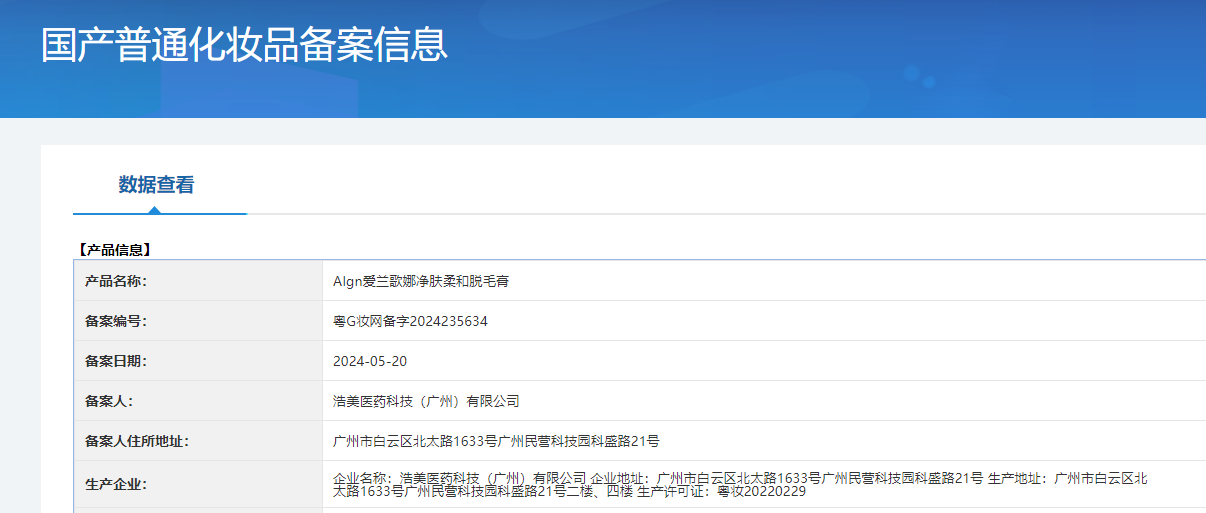This screenshot has height=513, width=1206.
Task: Click the page title 国产普通化妆品备案信息
Action: 244,46
